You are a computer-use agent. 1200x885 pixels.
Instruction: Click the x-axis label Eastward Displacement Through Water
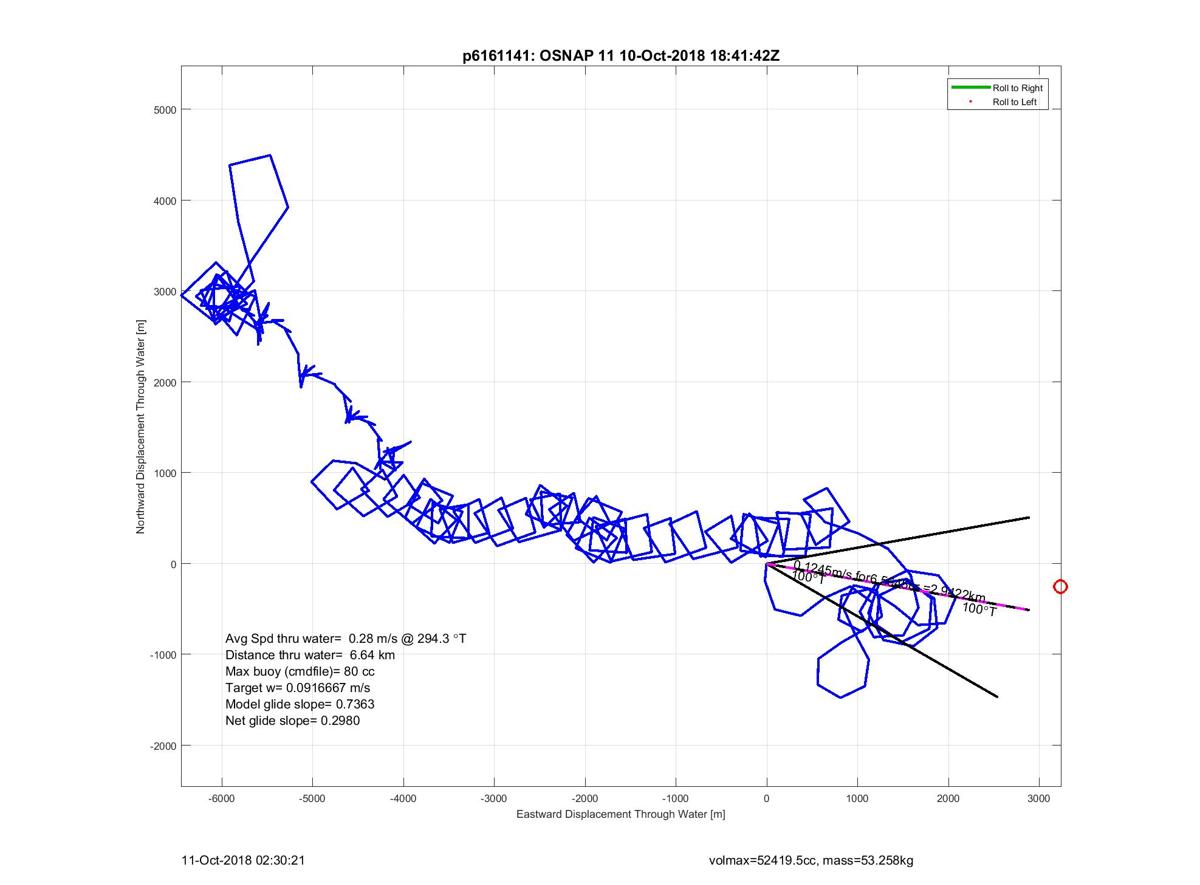621,815
